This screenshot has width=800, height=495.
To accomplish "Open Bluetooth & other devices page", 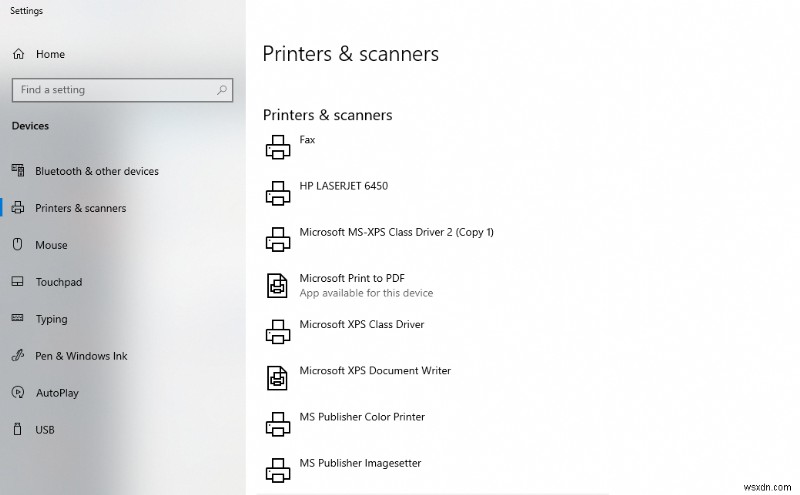I will coord(97,171).
